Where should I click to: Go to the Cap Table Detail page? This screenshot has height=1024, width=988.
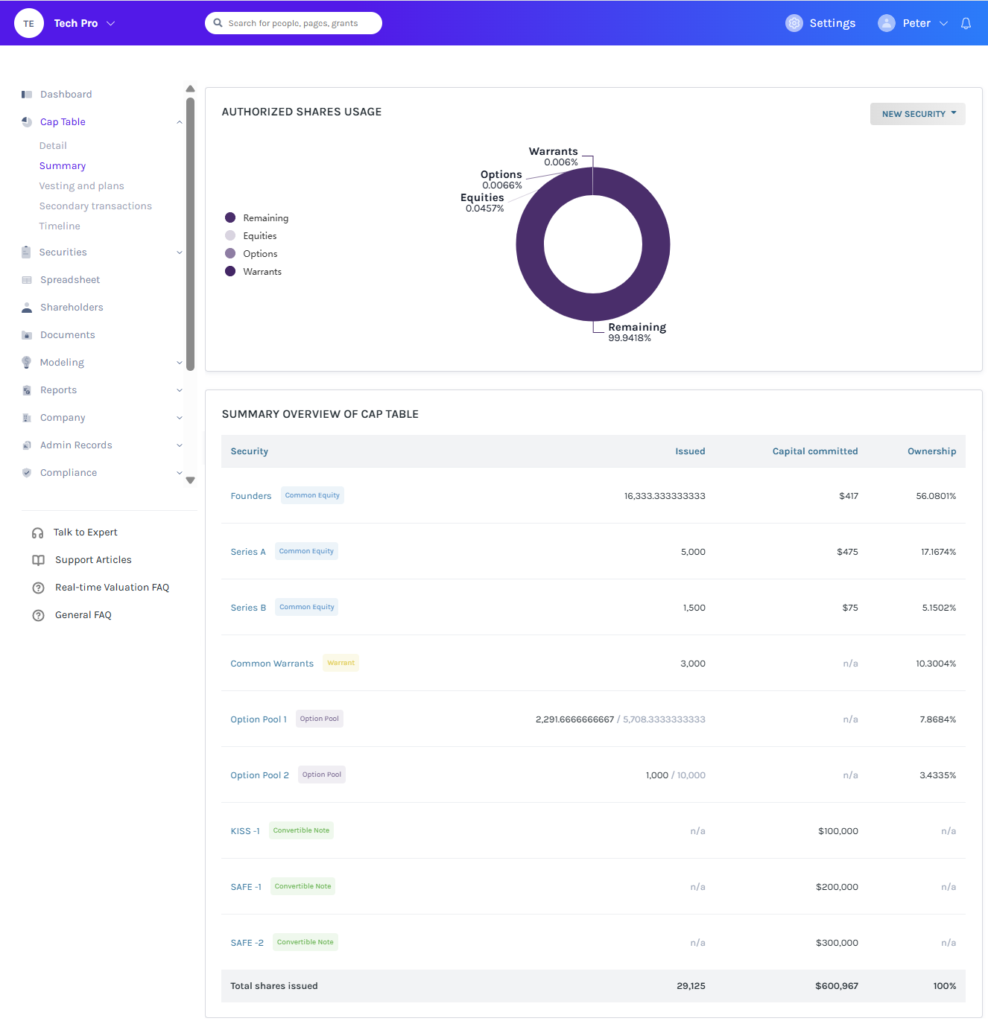point(53,146)
